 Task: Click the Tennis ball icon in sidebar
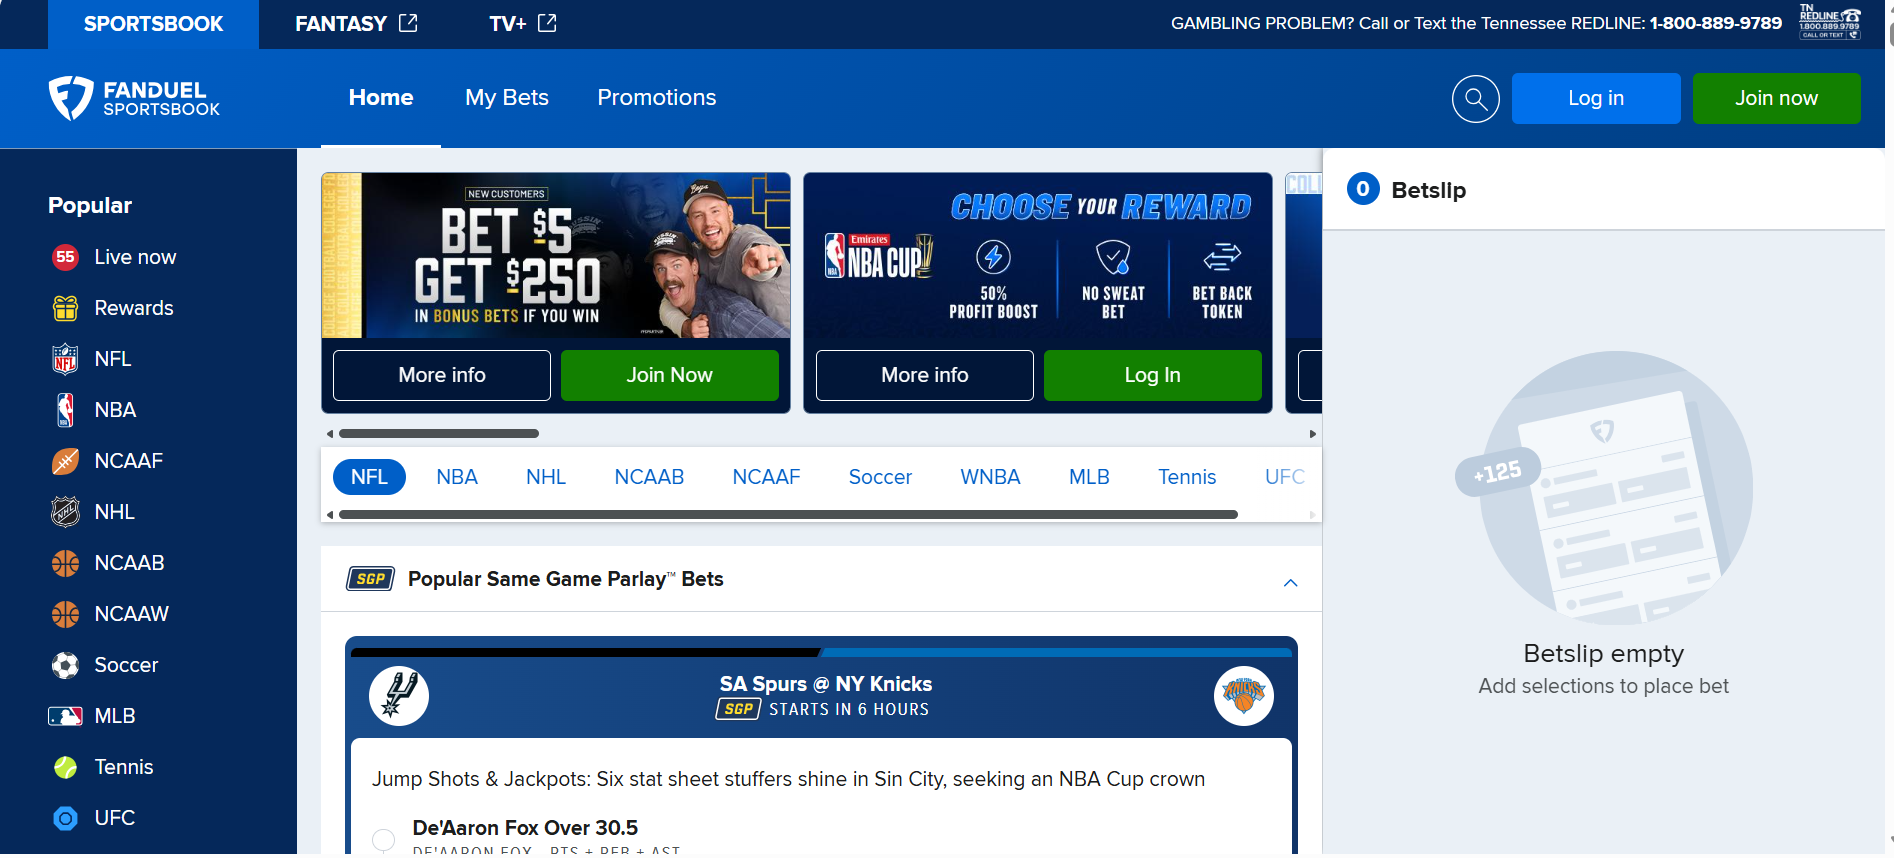point(65,767)
